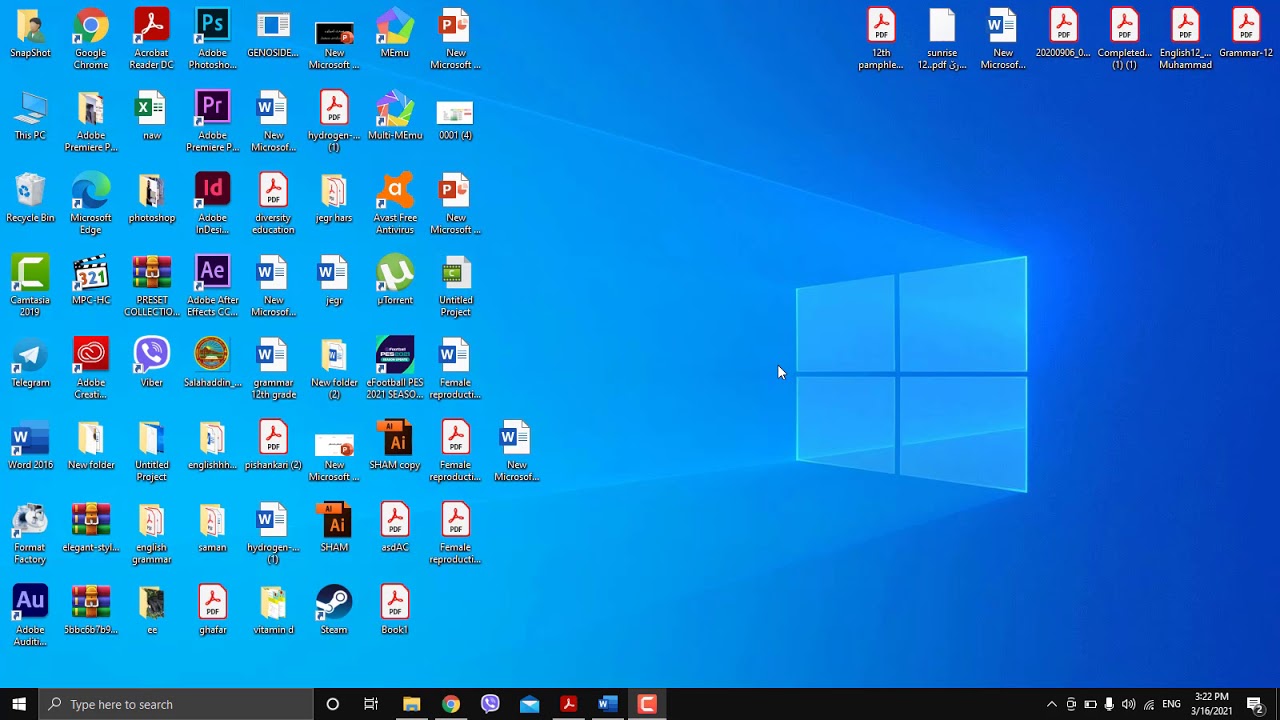The image size is (1280, 720).
Task: Select the MEmu desktop icon
Action: tap(395, 33)
